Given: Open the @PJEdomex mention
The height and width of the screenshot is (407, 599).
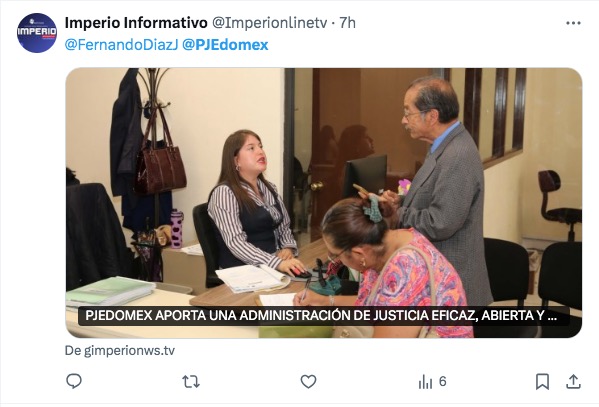Looking at the screenshot, I should point(225,45).
